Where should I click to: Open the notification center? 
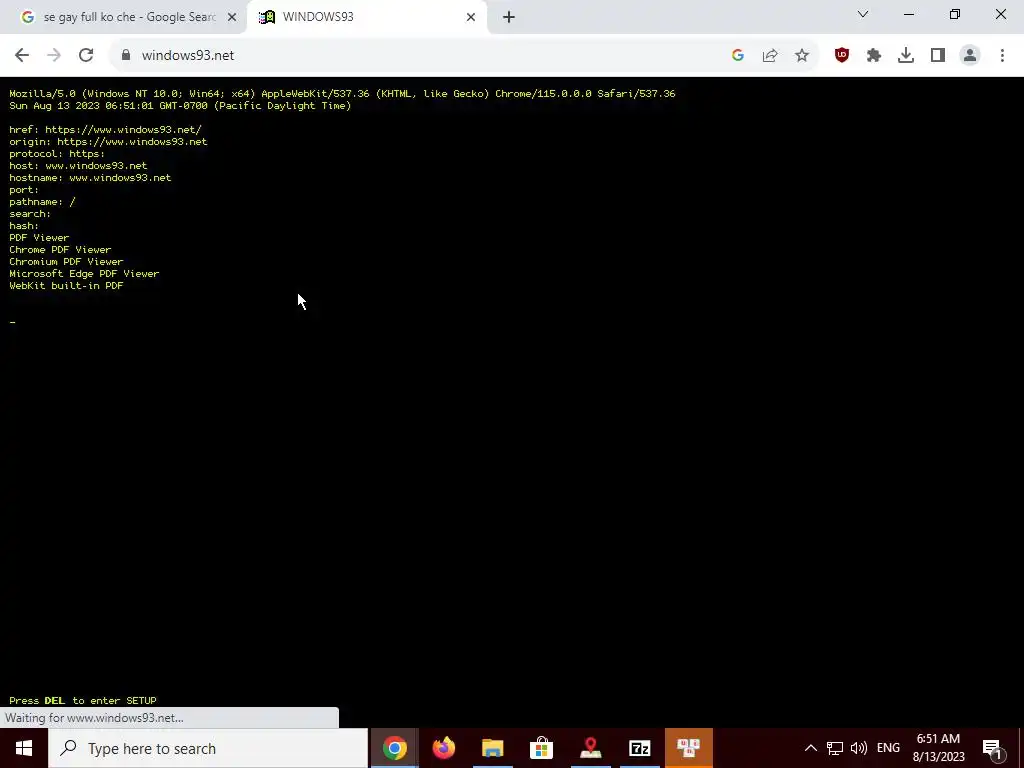click(993, 748)
